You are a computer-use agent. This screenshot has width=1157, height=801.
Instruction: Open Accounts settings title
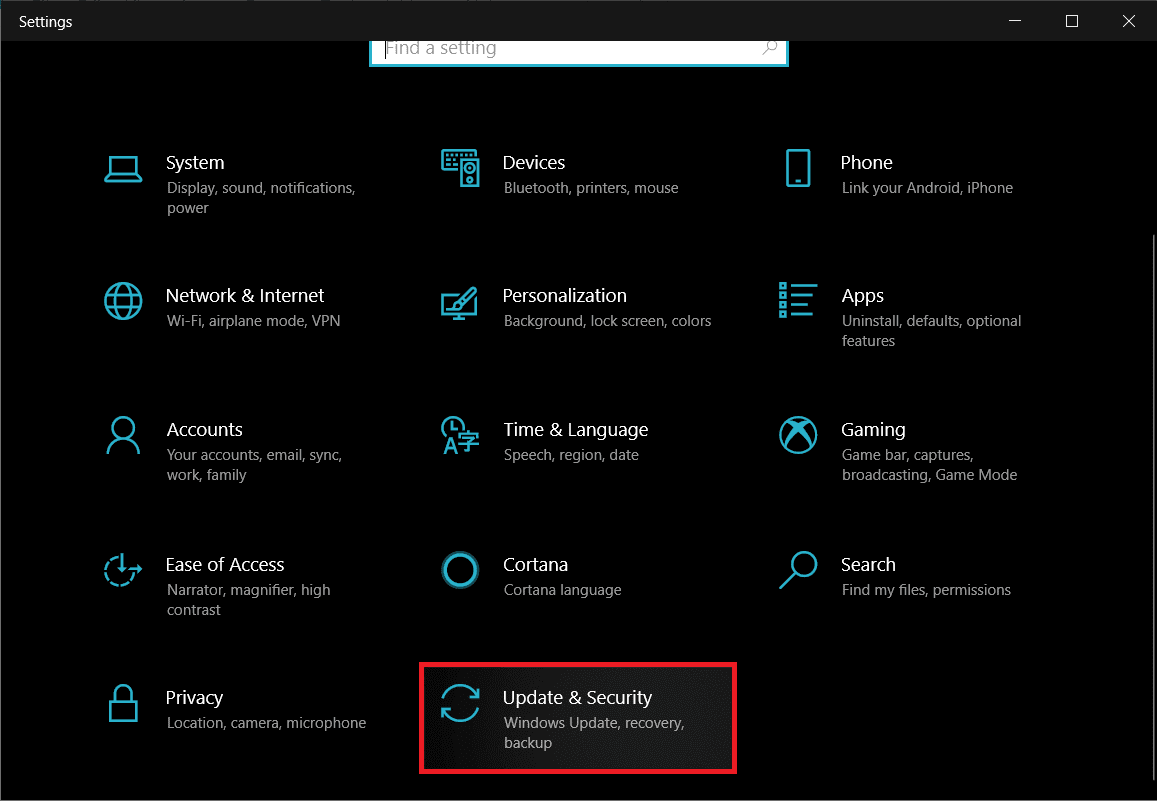(x=204, y=430)
